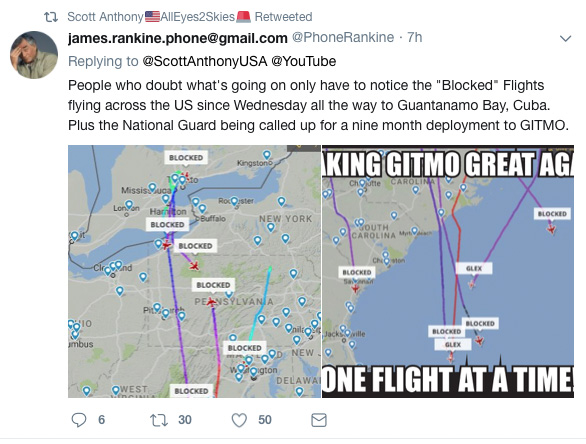
Task: Click the like count of 50
Action: 265,420
